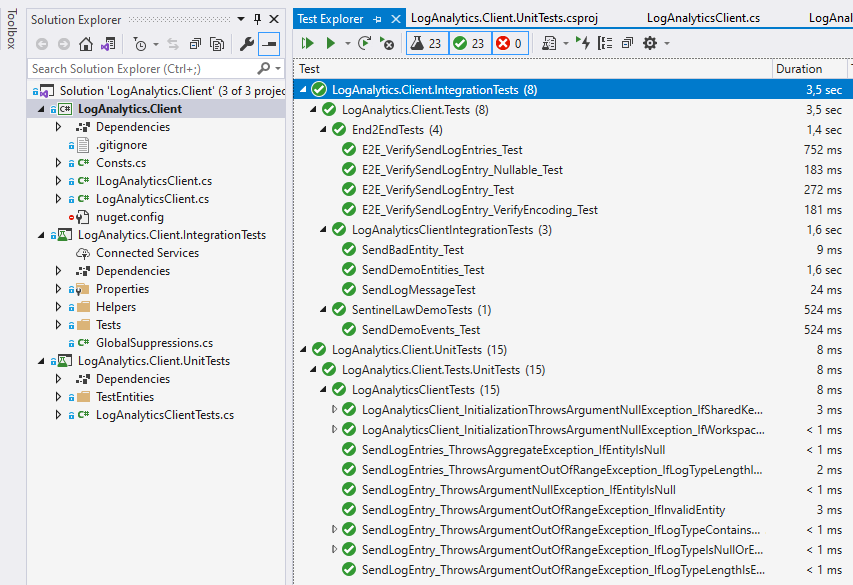Viewport: 853px width, 585px height.
Task: Open the Run dropdown arrow in Test Explorer
Action: 347,43
